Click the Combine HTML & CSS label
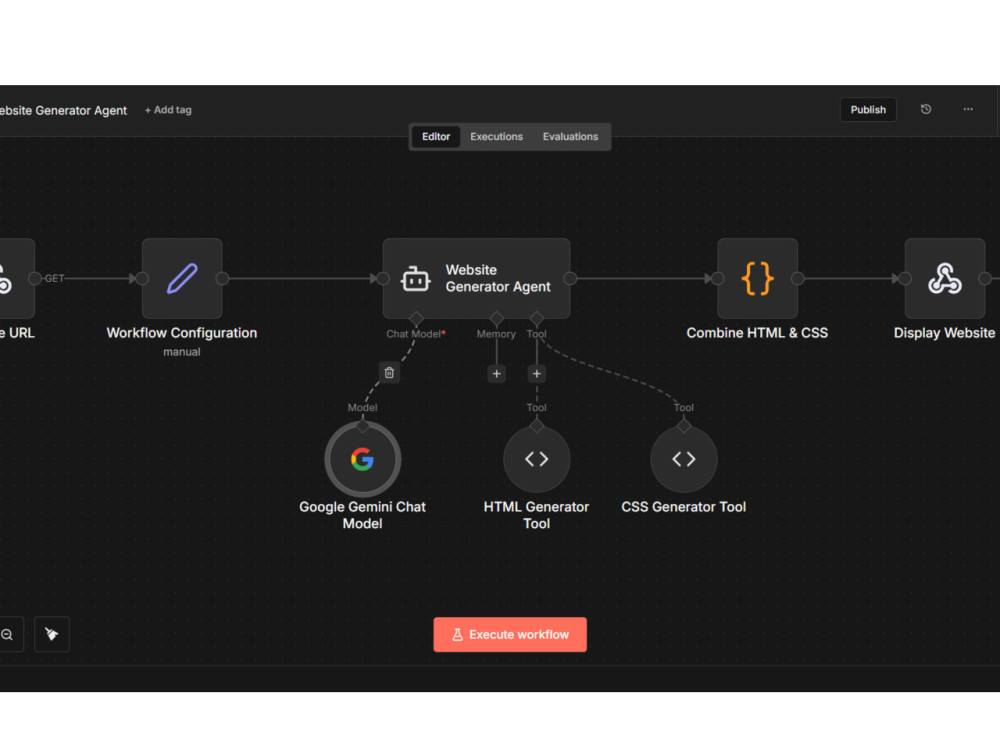Viewport: 1000px width, 750px height. click(757, 333)
